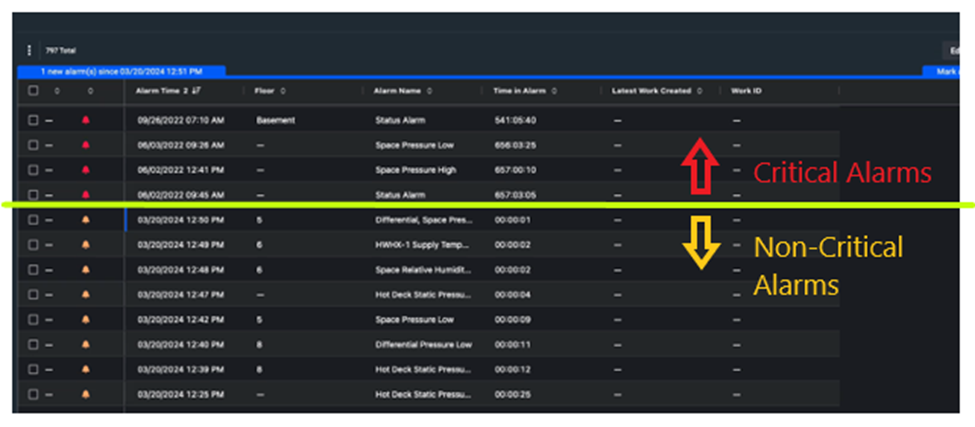Viewport: 975px width, 427px height.
Task: Select the '657:00:10' time in alarm value
Action: click(x=515, y=170)
